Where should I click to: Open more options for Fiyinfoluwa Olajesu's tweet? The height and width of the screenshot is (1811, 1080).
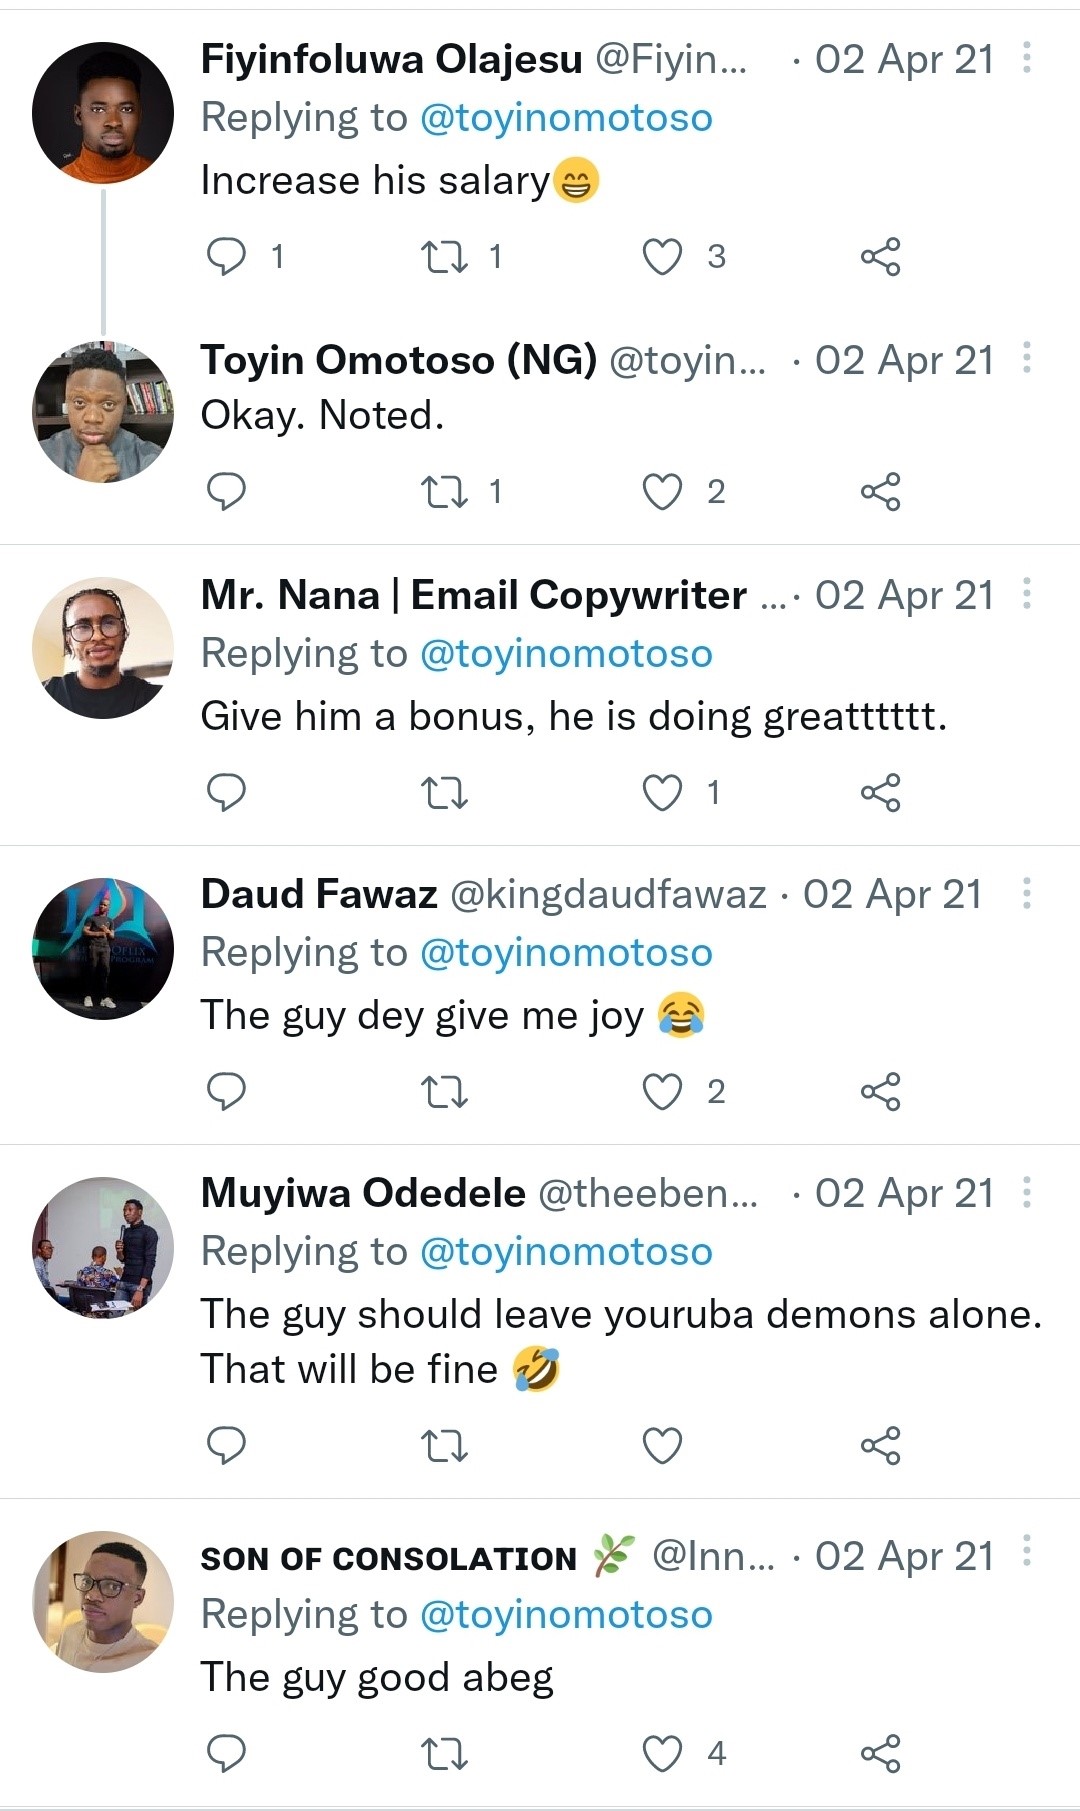pyautogui.click(x=1027, y=58)
